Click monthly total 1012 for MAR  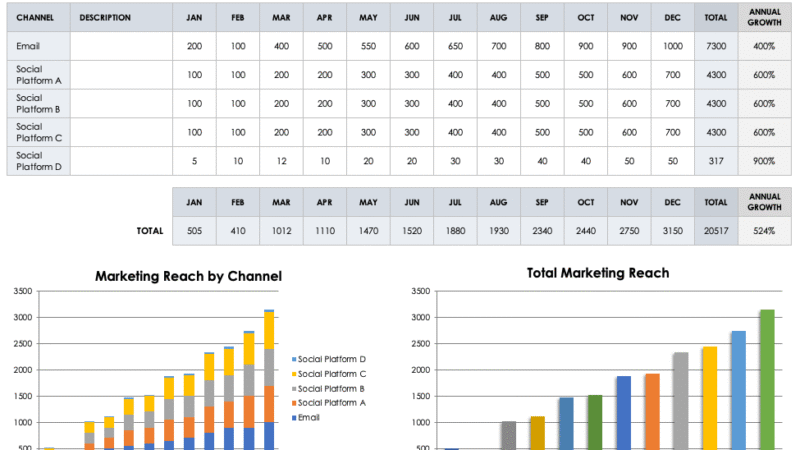click(281, 231)
